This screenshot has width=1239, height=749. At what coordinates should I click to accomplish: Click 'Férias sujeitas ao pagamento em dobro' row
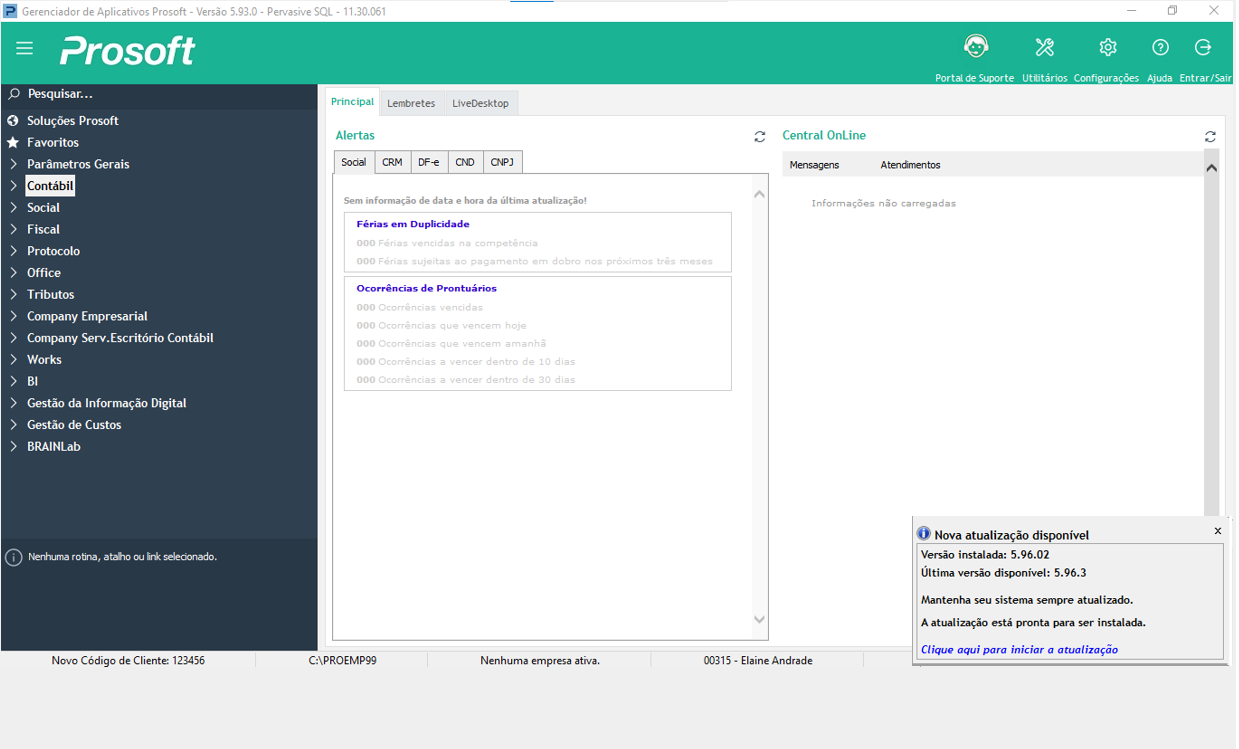[535, 261]
